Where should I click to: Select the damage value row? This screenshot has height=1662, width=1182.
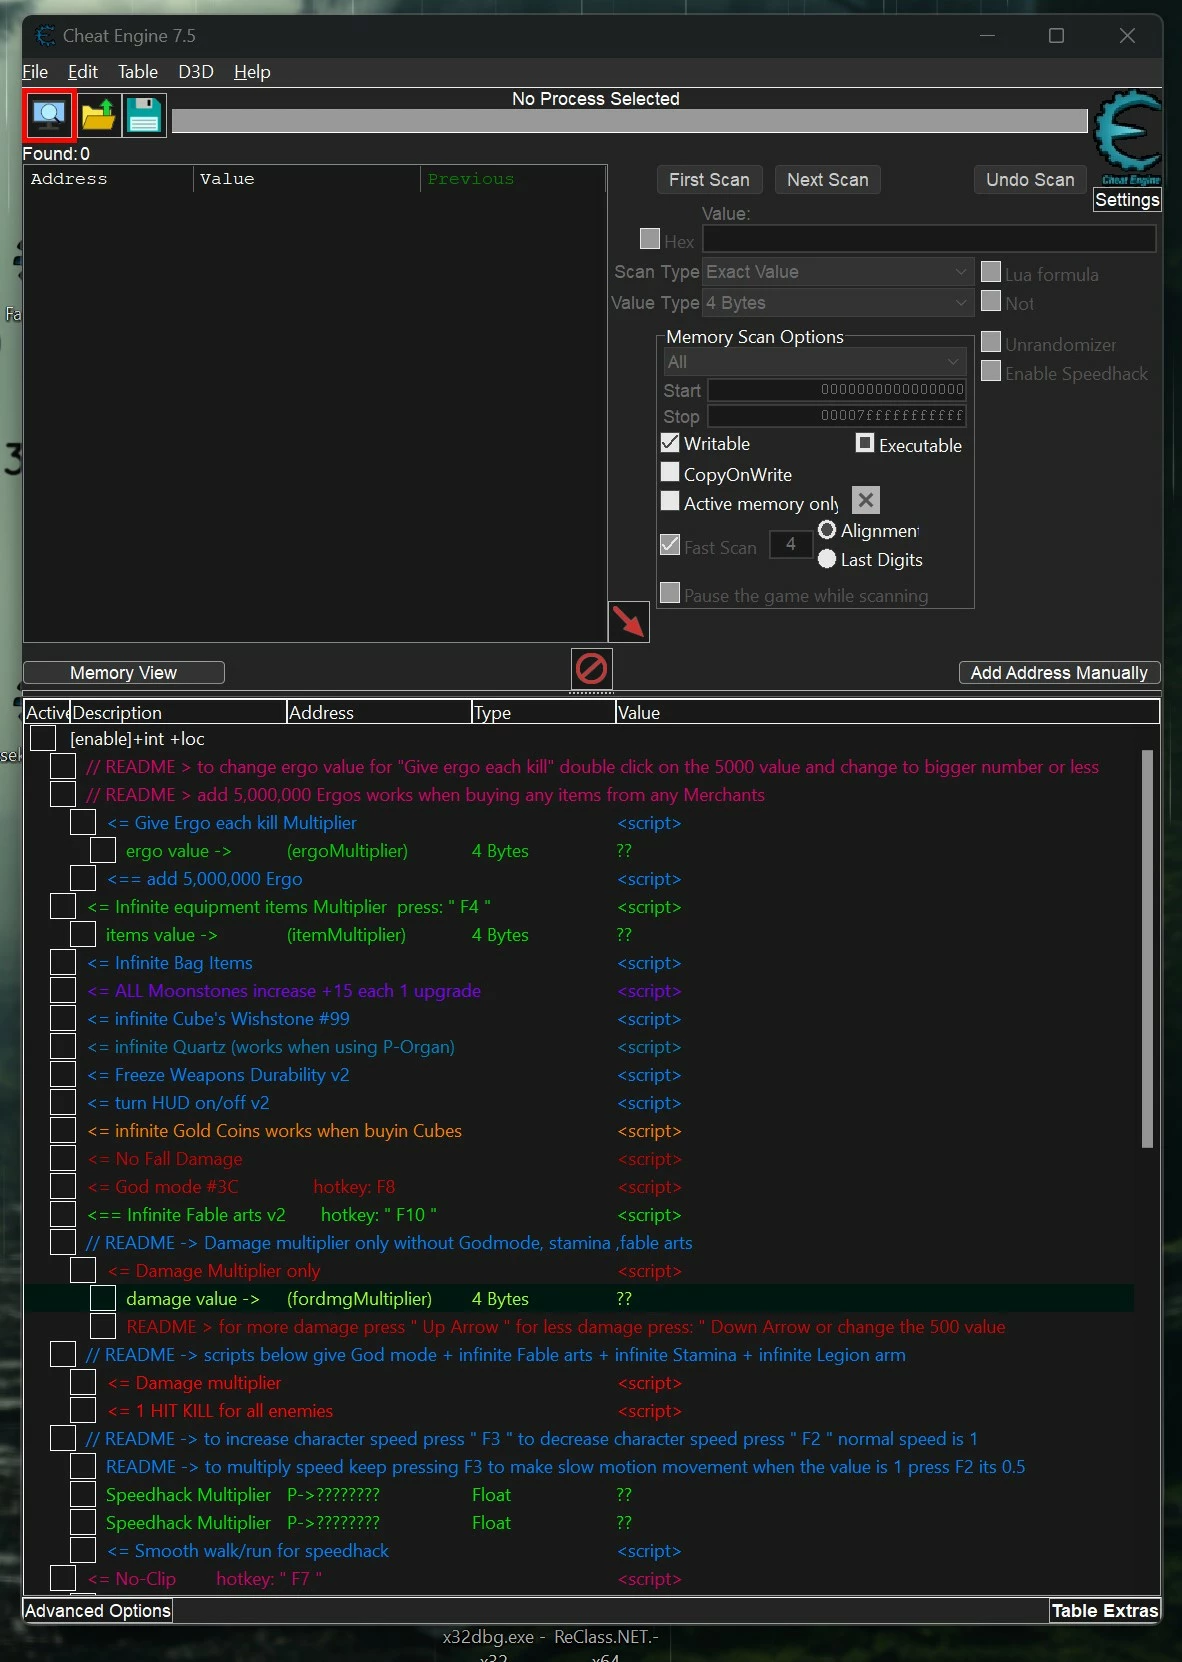578,1299
